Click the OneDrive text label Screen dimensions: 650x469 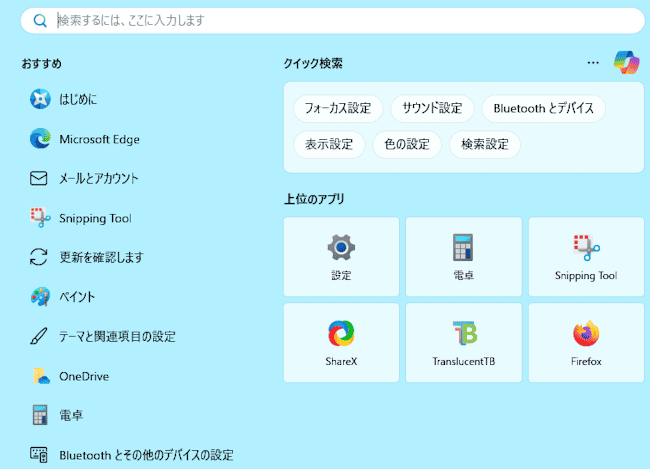click(84, 376)
